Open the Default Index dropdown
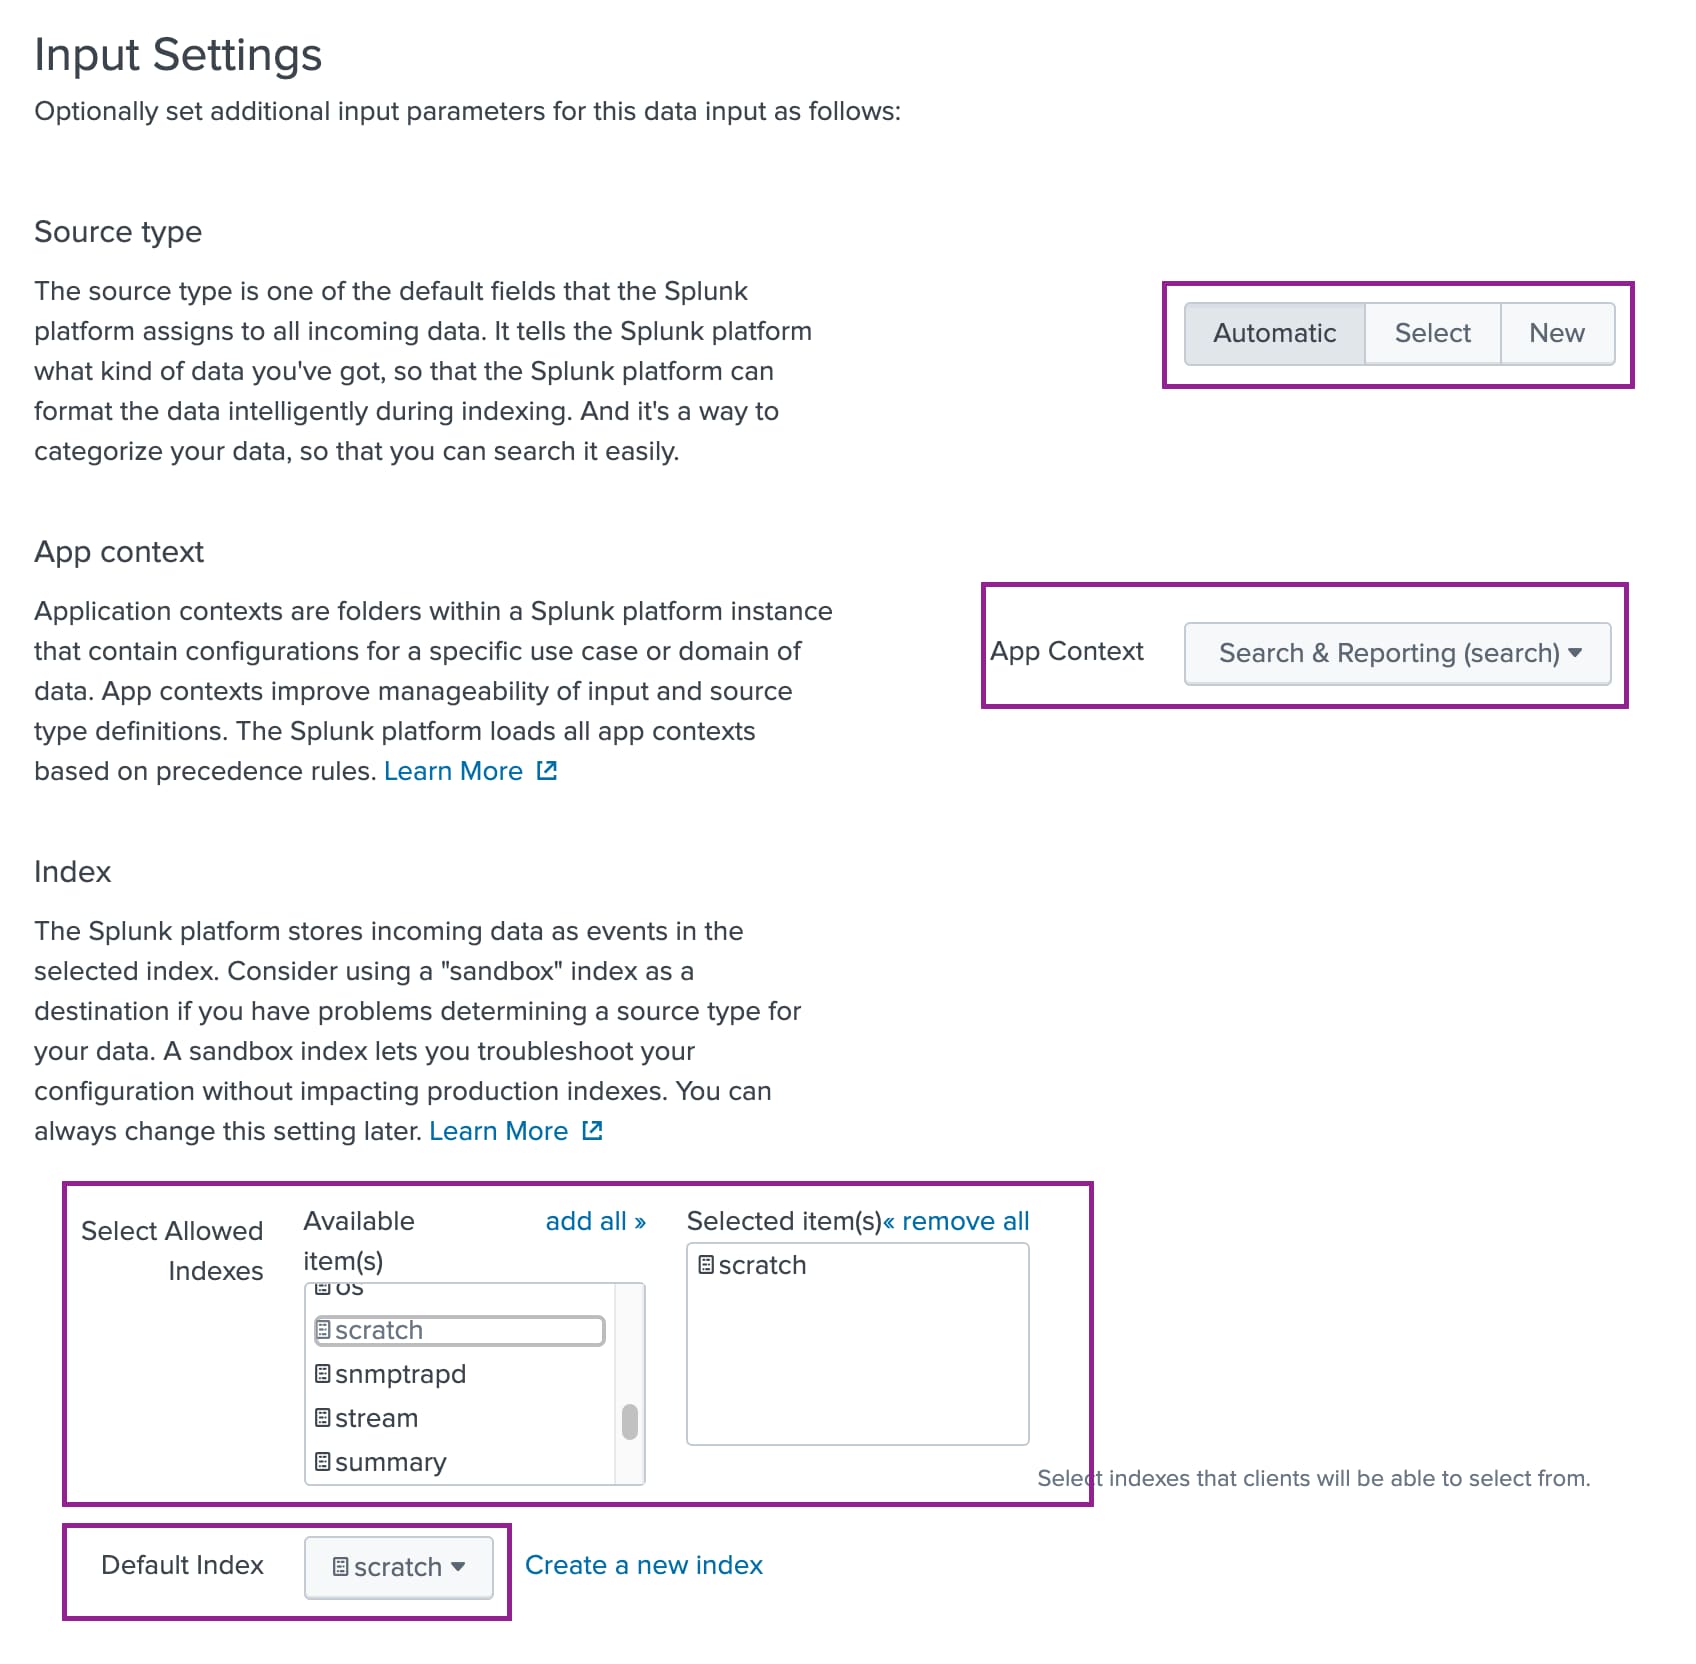The height and width of the screenshot is (1664, 1696). coord(398,1567)
